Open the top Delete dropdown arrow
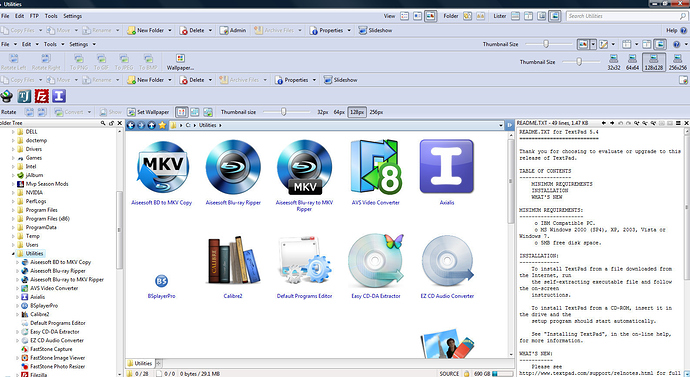 pyautogui.click(x=210, y=30)
